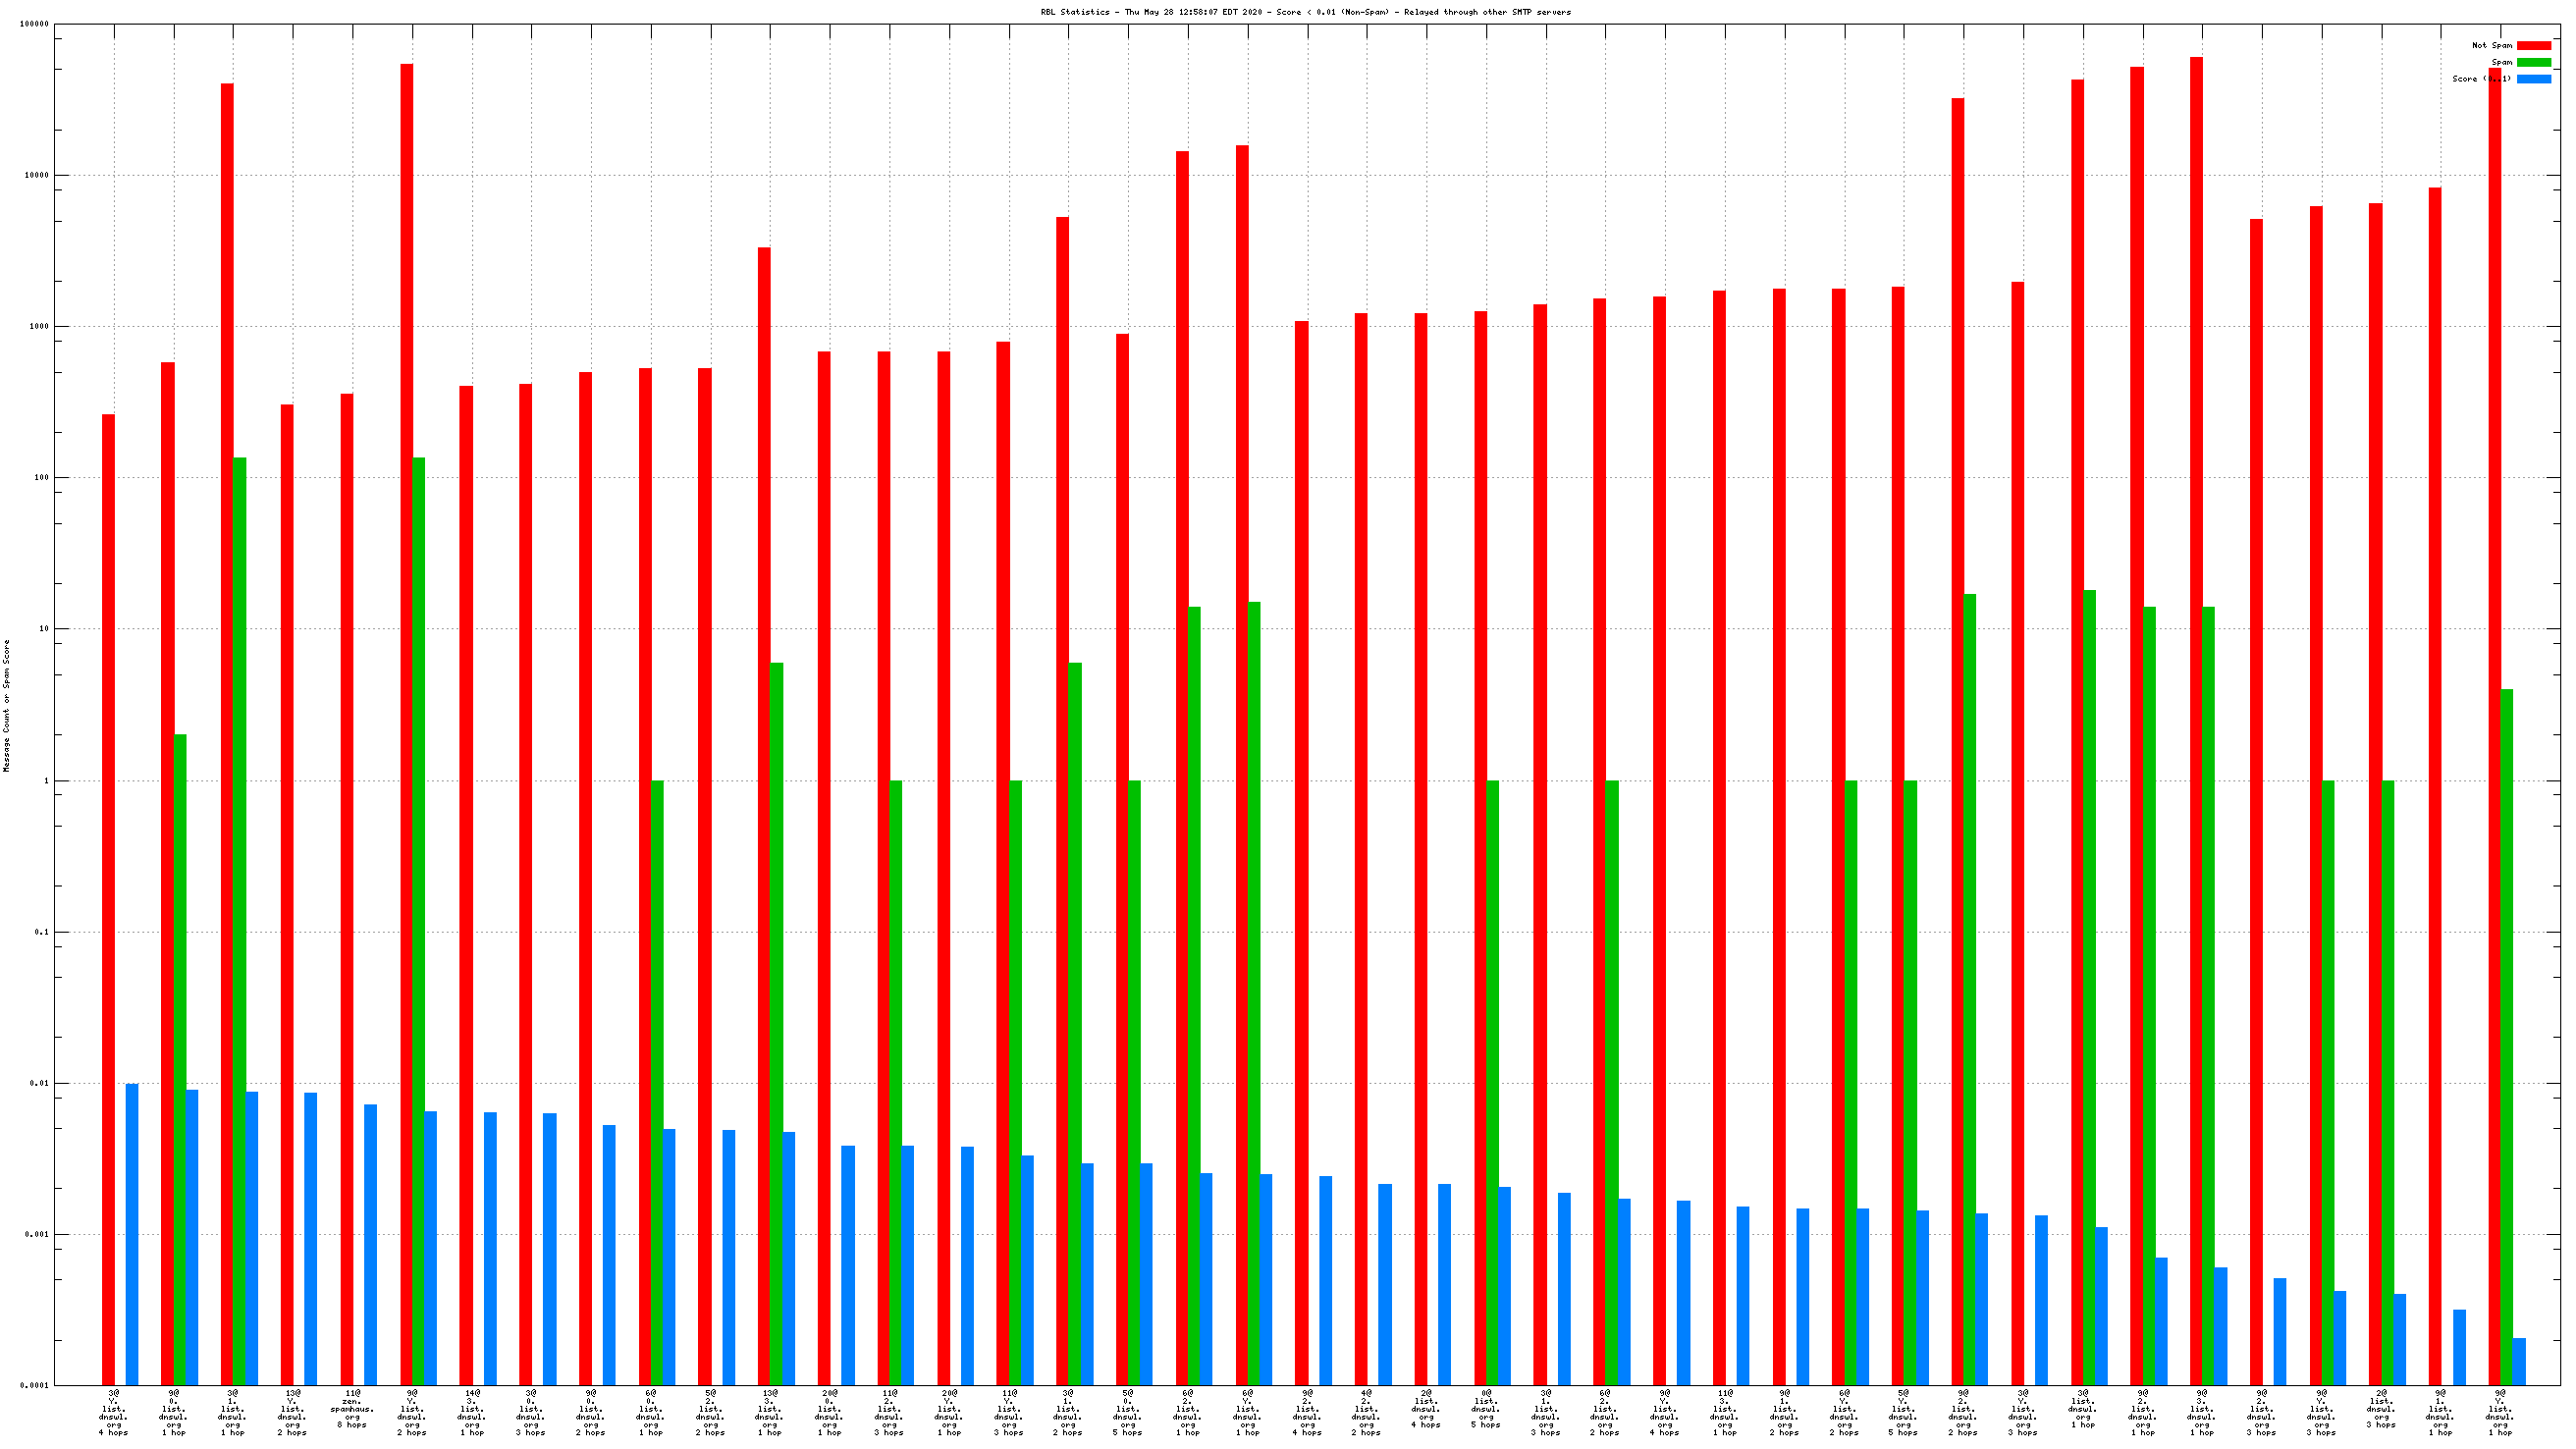Click the 0.01 y-axis tick label
This screenshot has height=1449, width=2576.
tap(39, 1083)
